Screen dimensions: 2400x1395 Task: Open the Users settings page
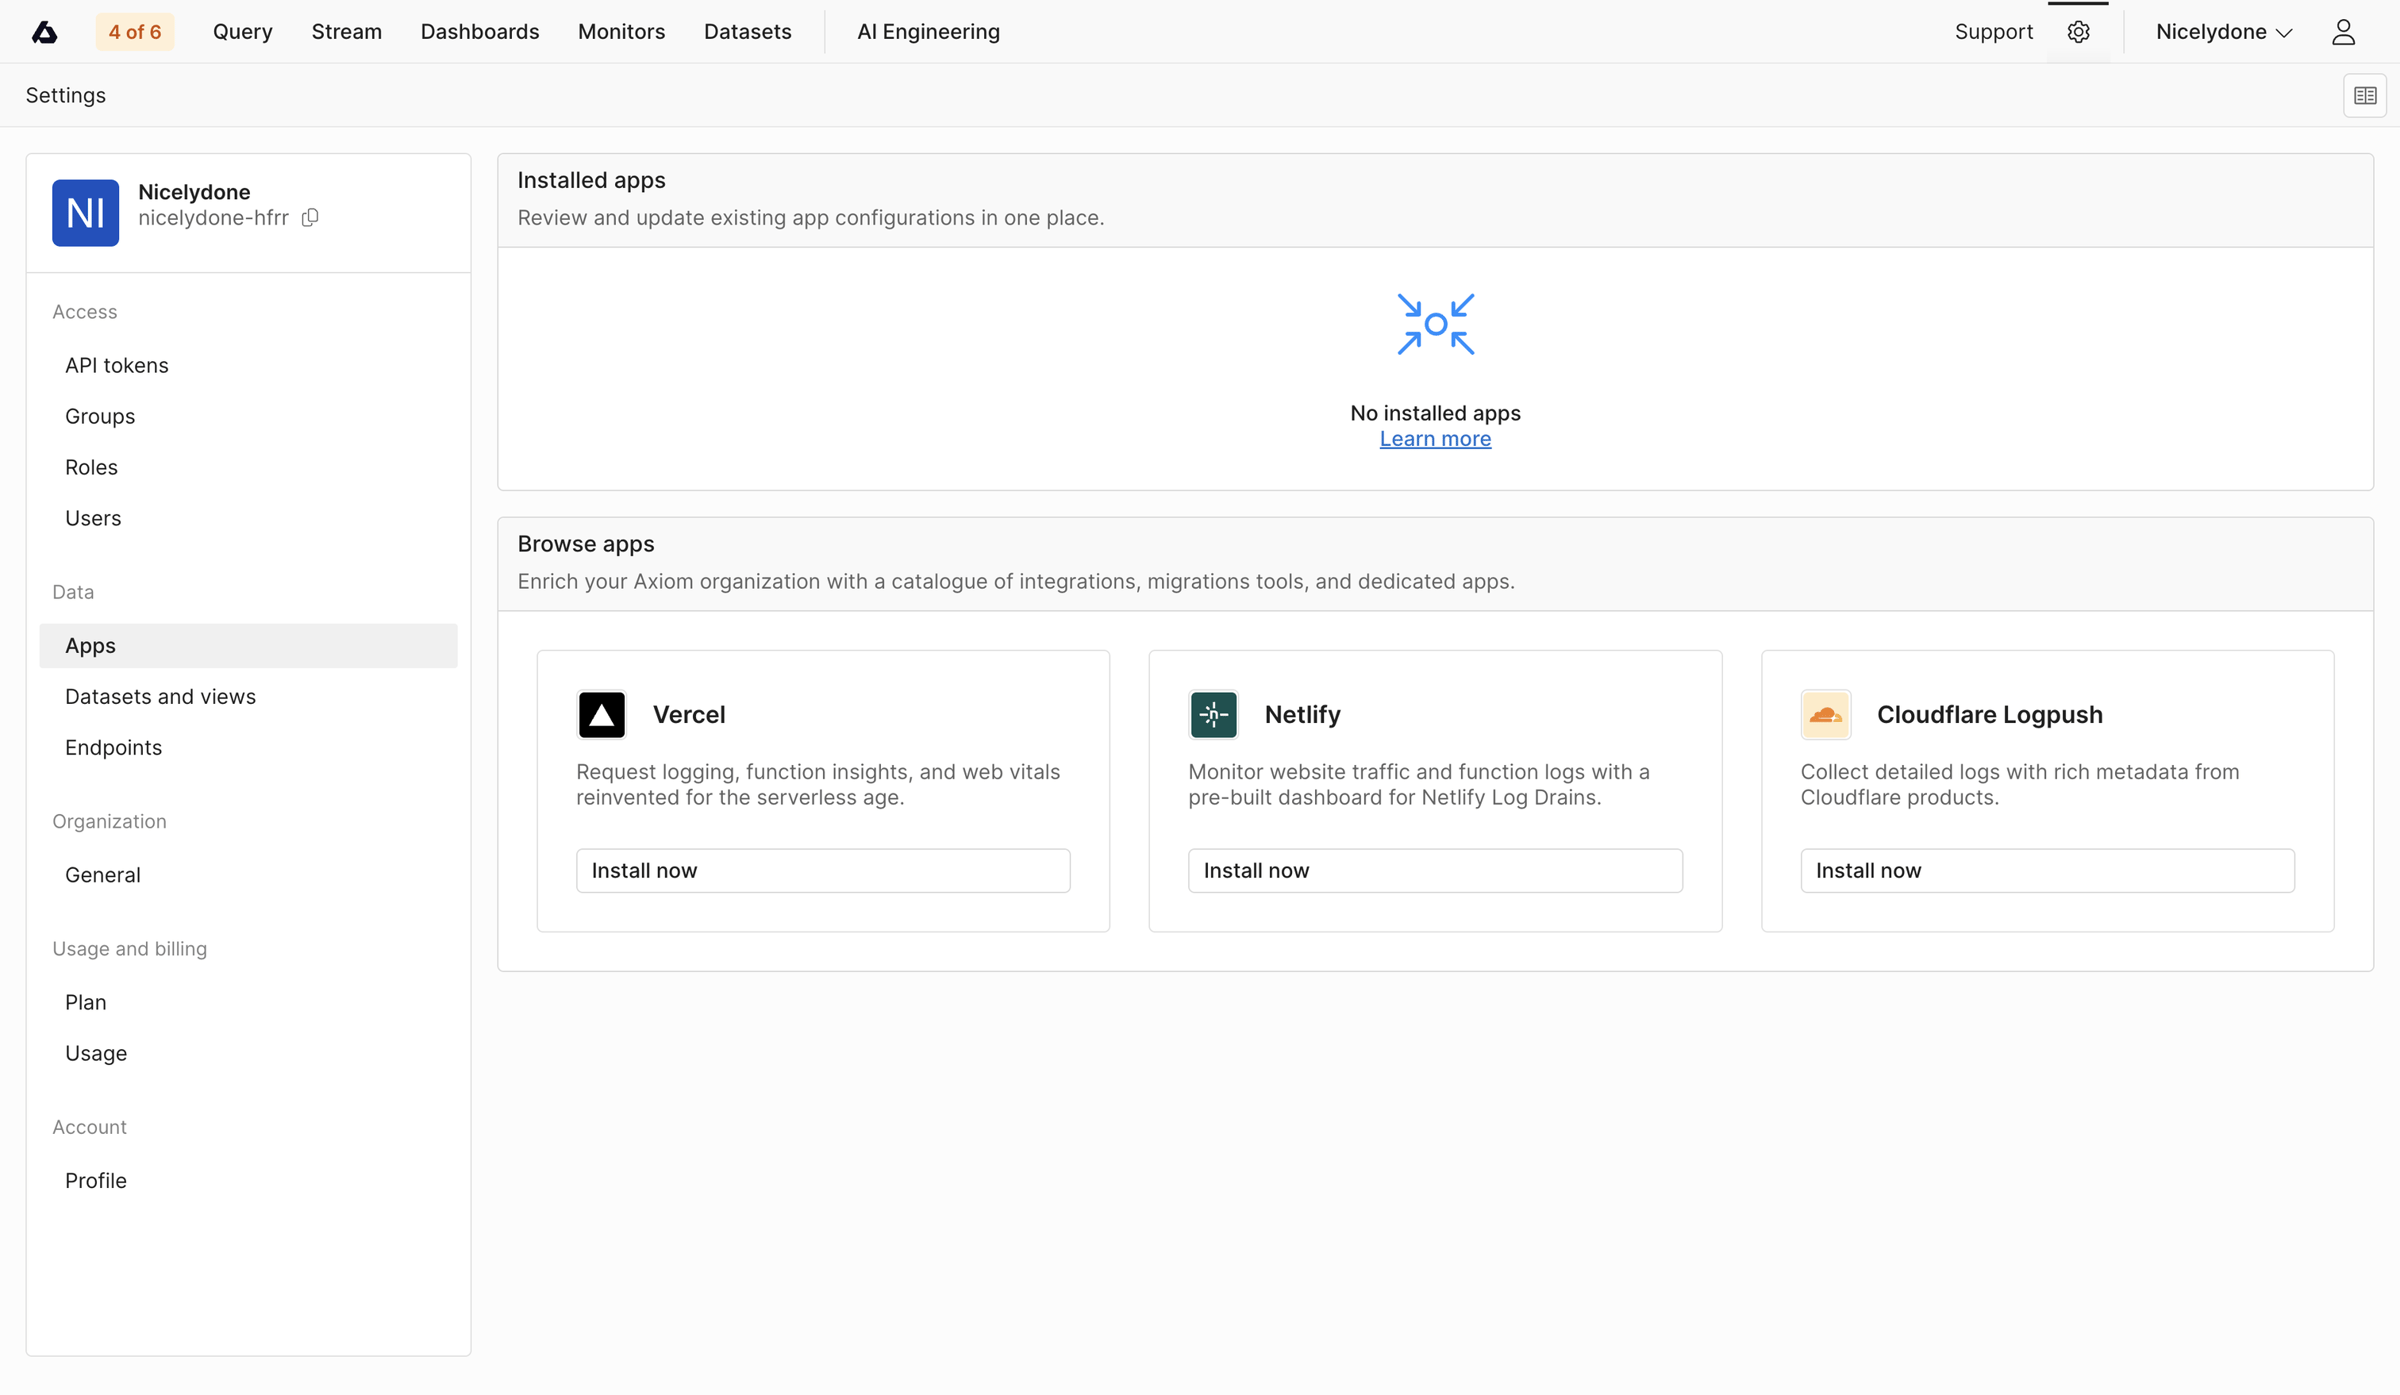tap(248, 519)
